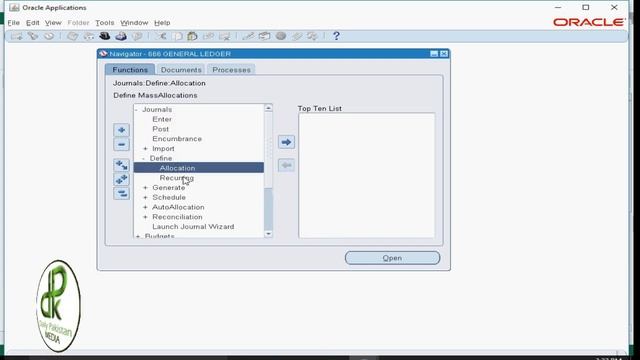Open the View menu

(x=53, y=23)
